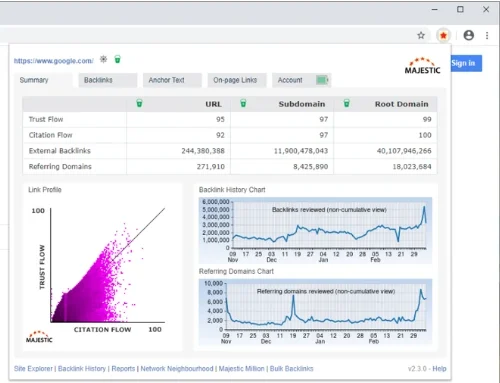Click the URL Citation Flow value 92
Screen dimensions: 500x383
pos(220,135)
